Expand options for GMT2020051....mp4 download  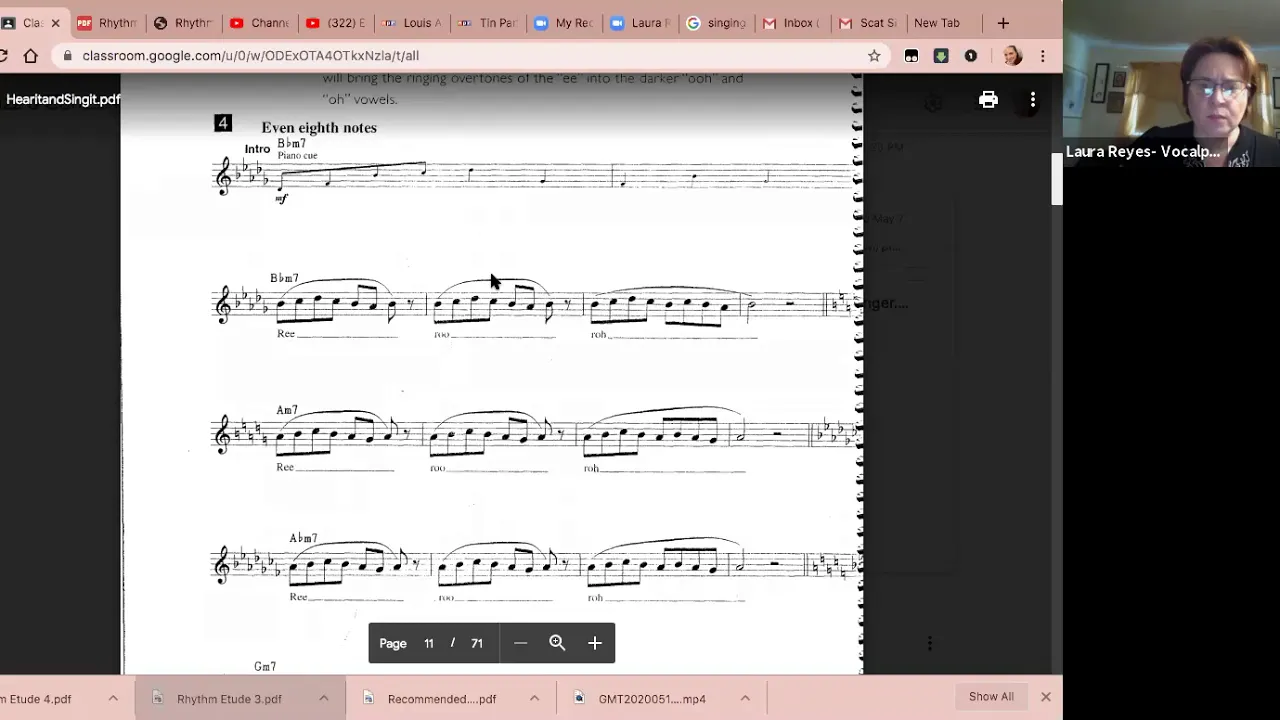[x=745, y=698]
